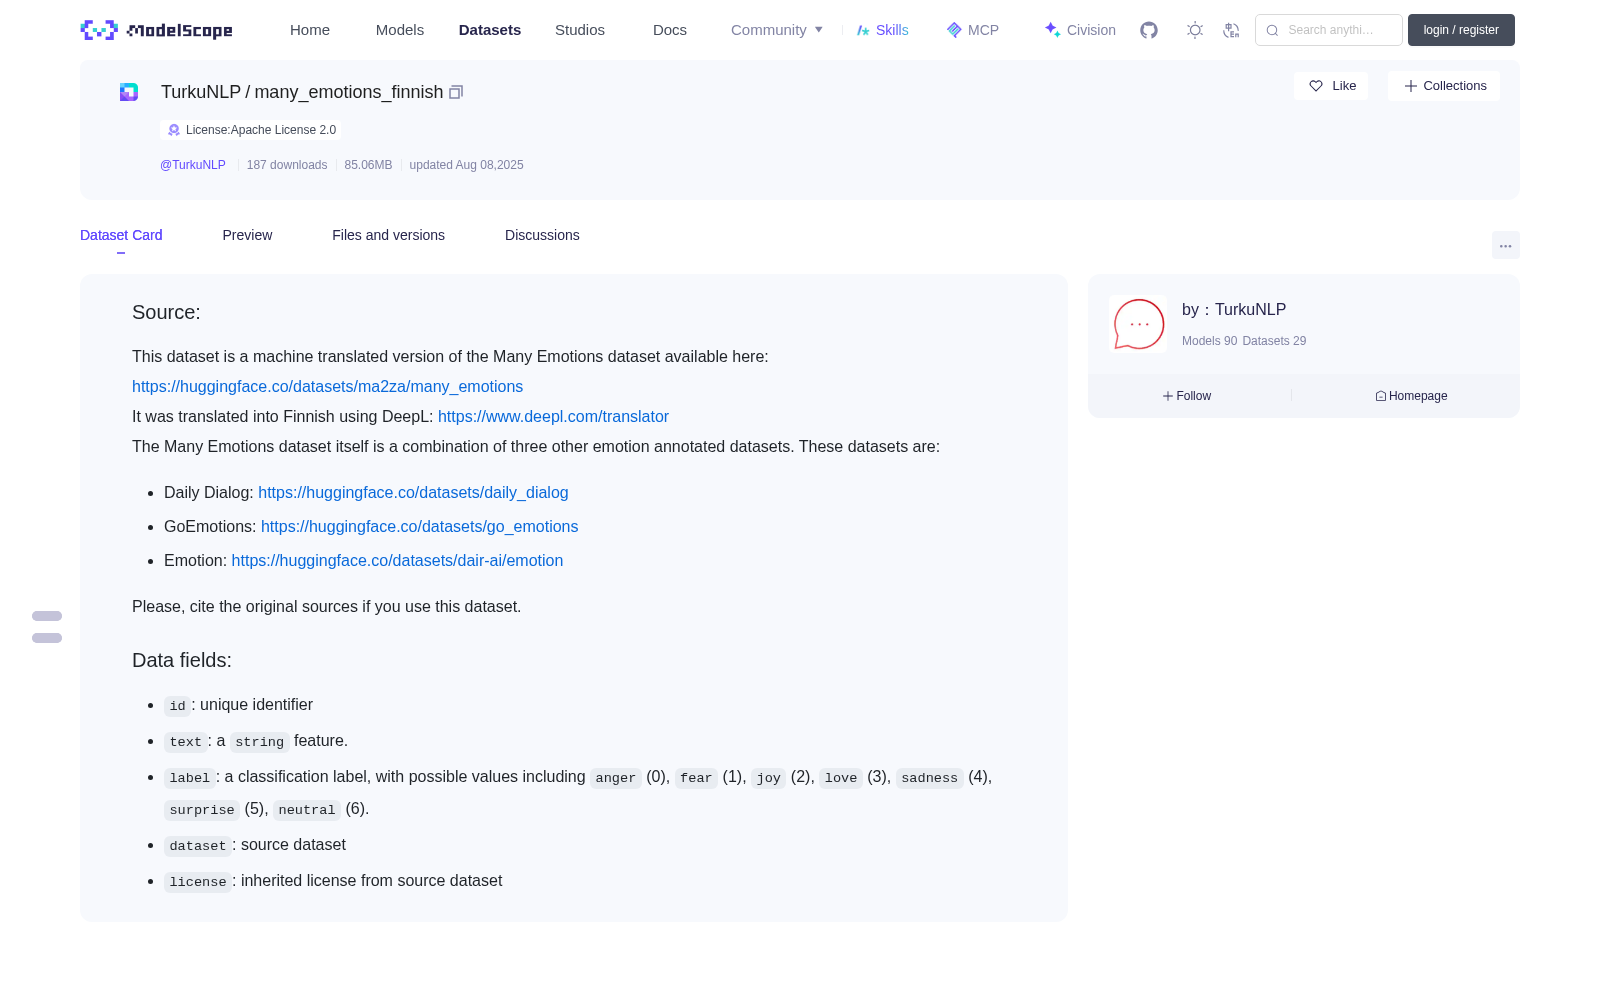Click the search anything input field
The height and width of the screenshot is (1000, 1600).
point(1329,30)
